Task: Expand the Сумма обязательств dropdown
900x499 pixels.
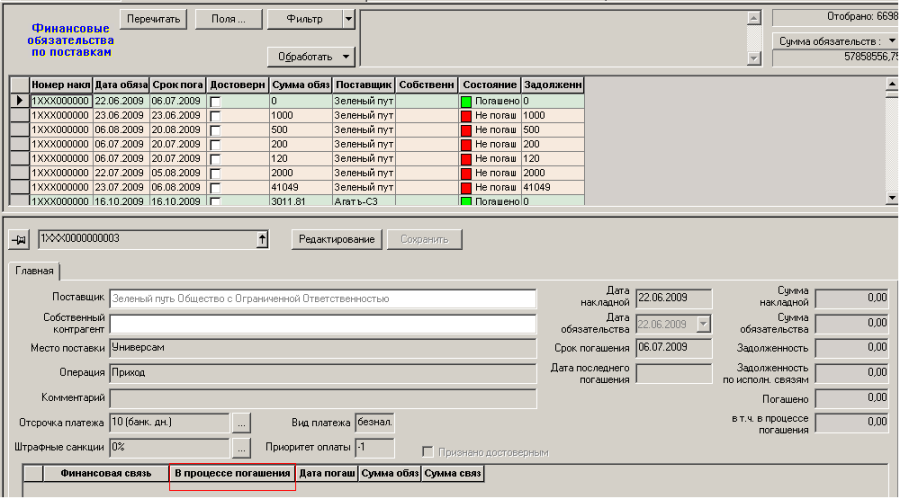Action: click(891, 41)
